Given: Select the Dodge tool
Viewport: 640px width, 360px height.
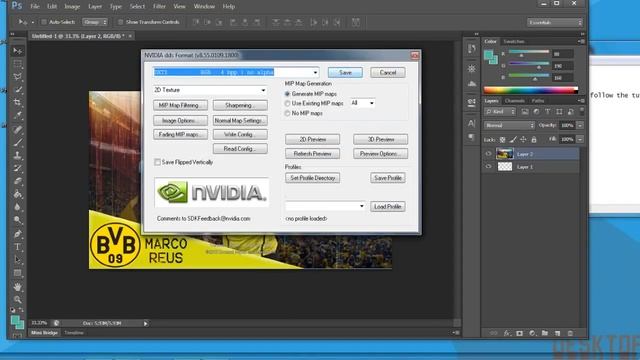Looking at the screenshot, I should click(x=17, y=220).
